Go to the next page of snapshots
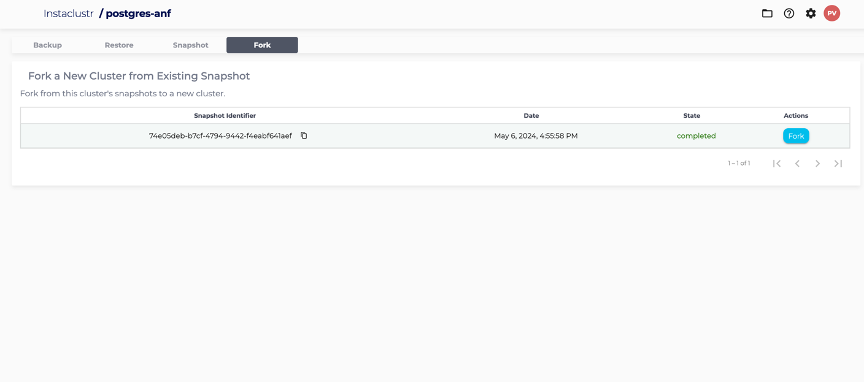864x382 pixels. (818, 163)
